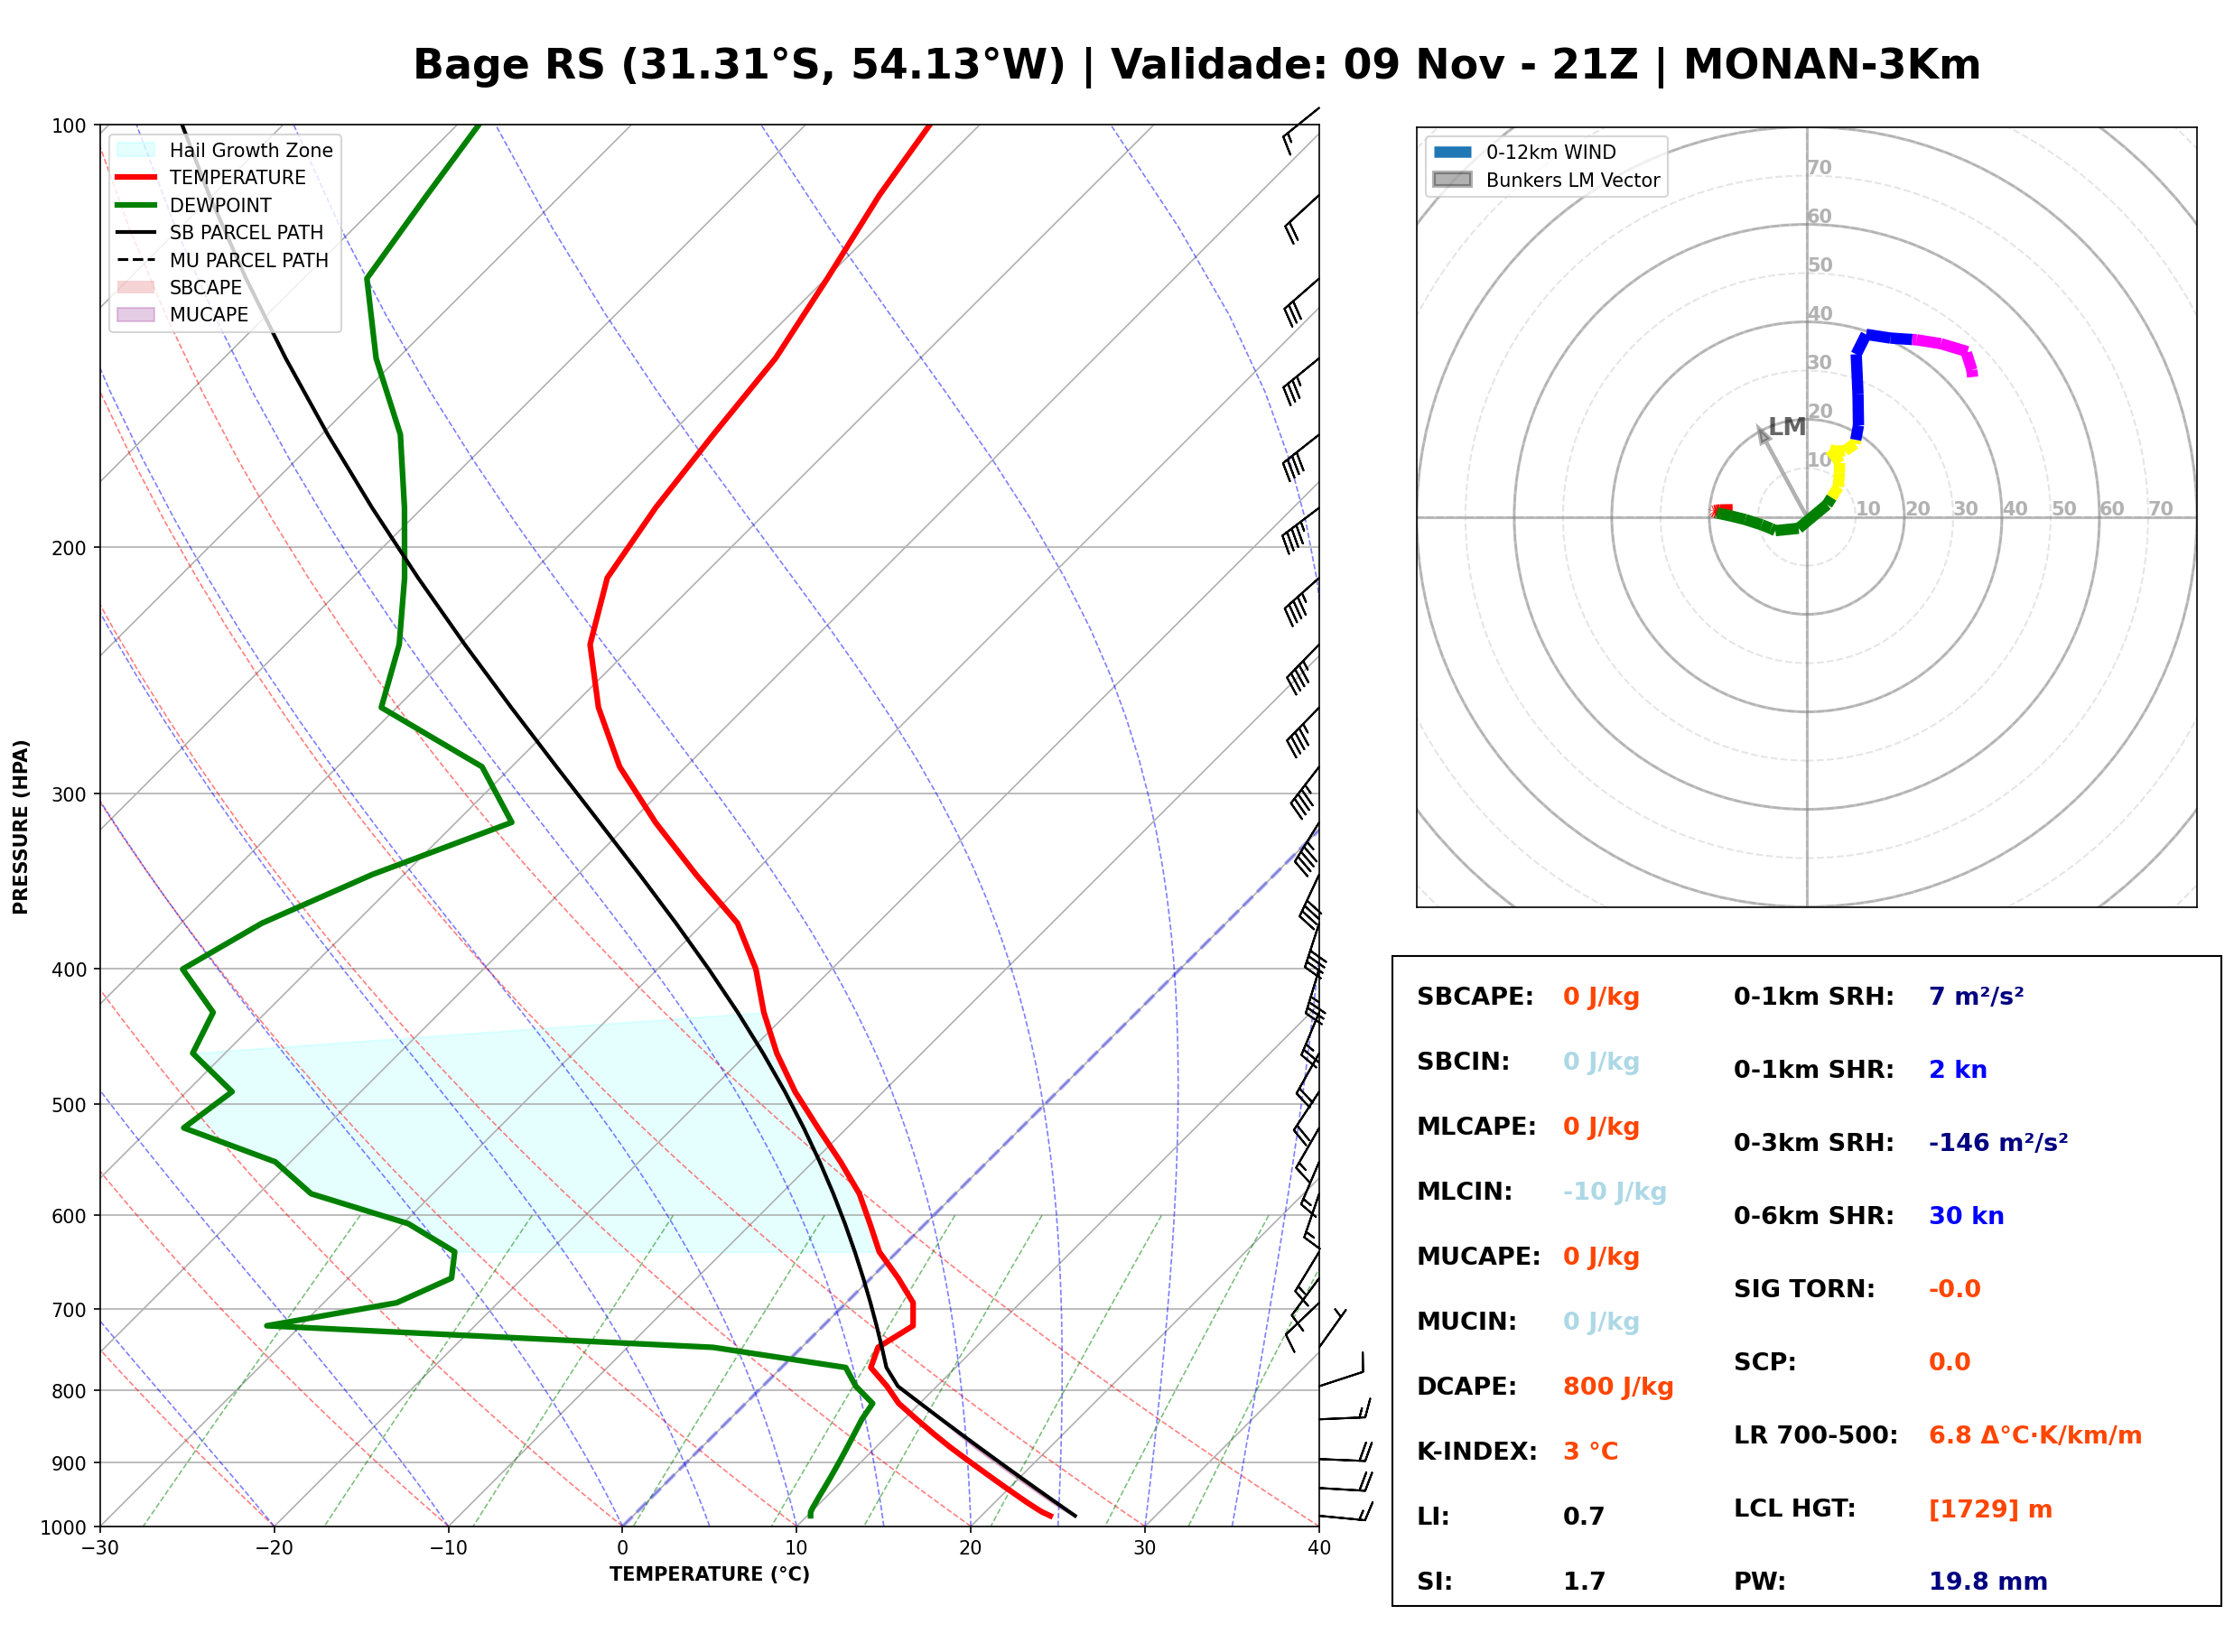Click the LM label on the hodograph

(x=1787, y=427)
